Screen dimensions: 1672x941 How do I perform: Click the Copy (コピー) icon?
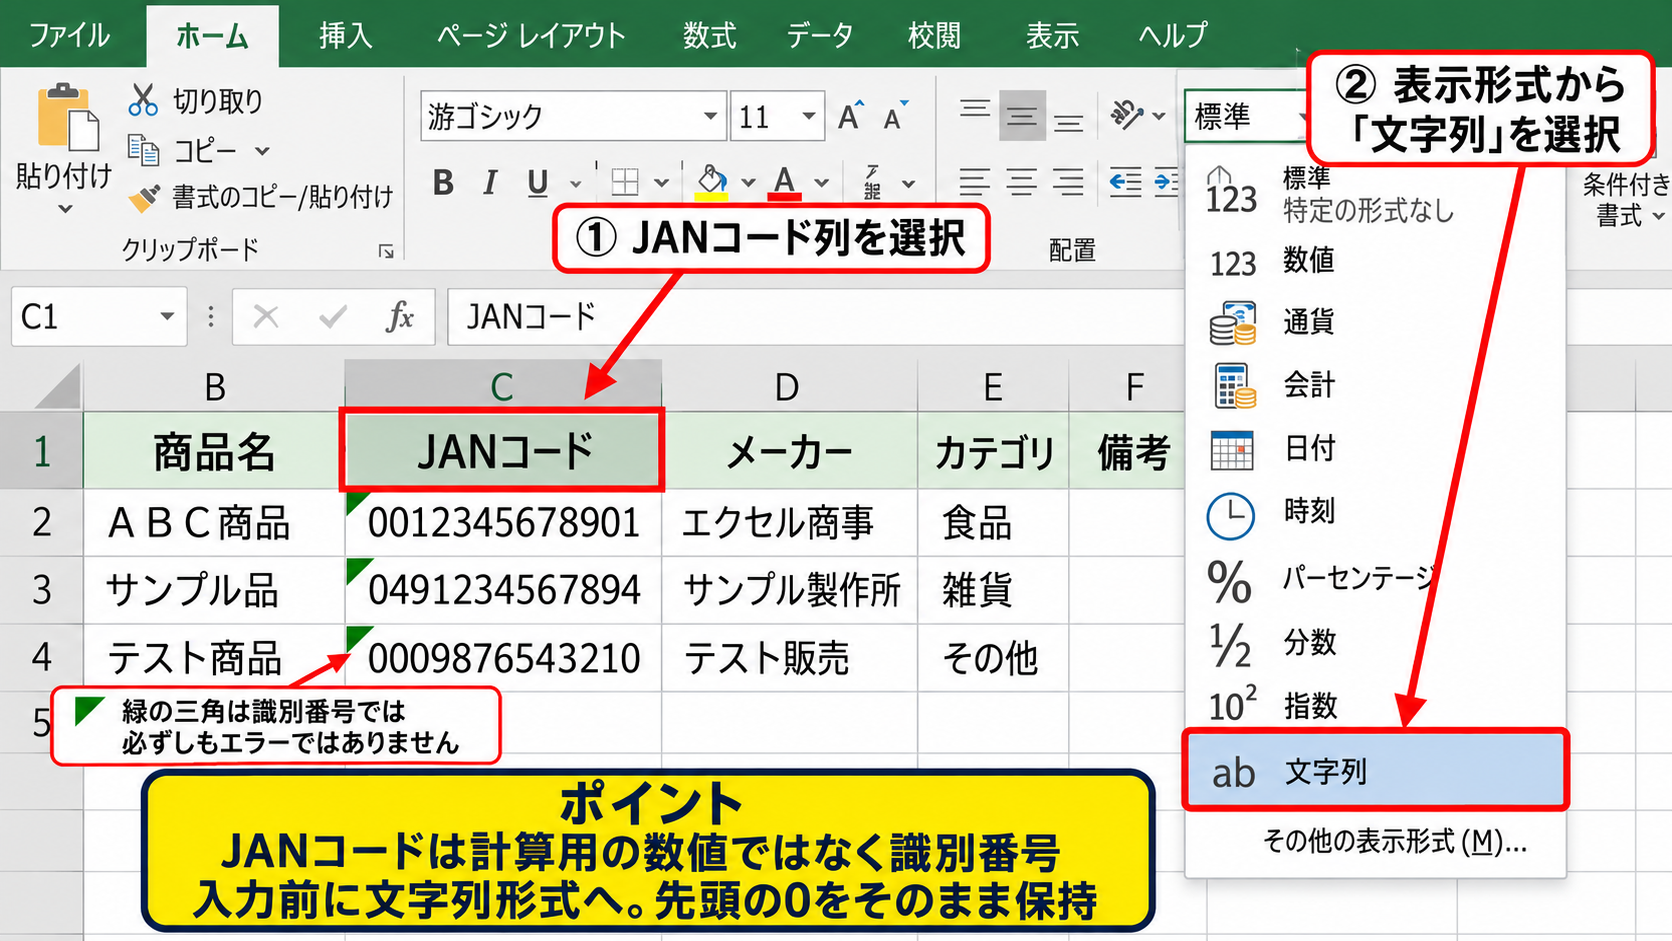click(x=143, y=150)
